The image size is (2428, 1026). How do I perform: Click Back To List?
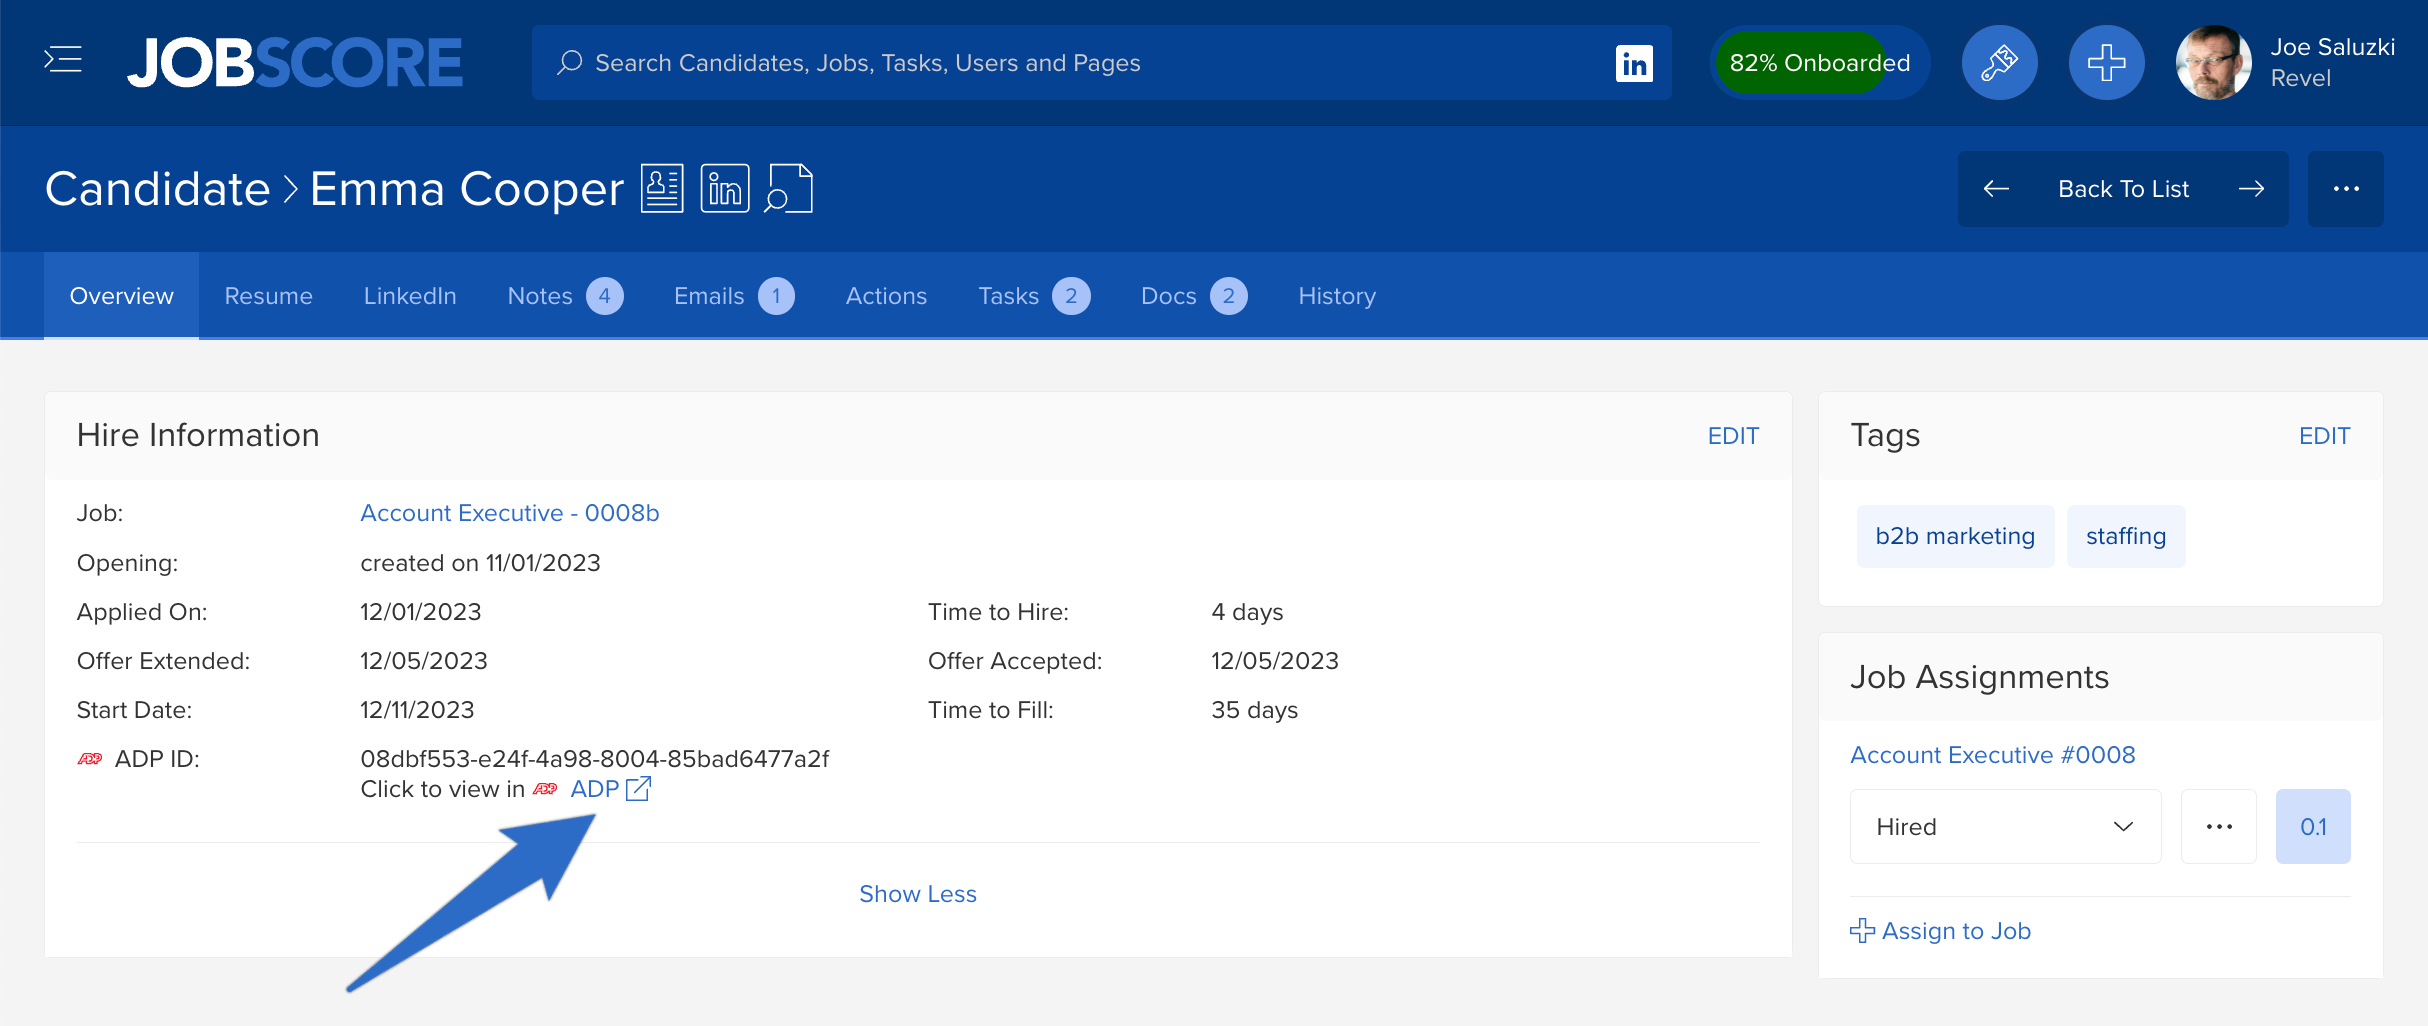pos(2123,189)
